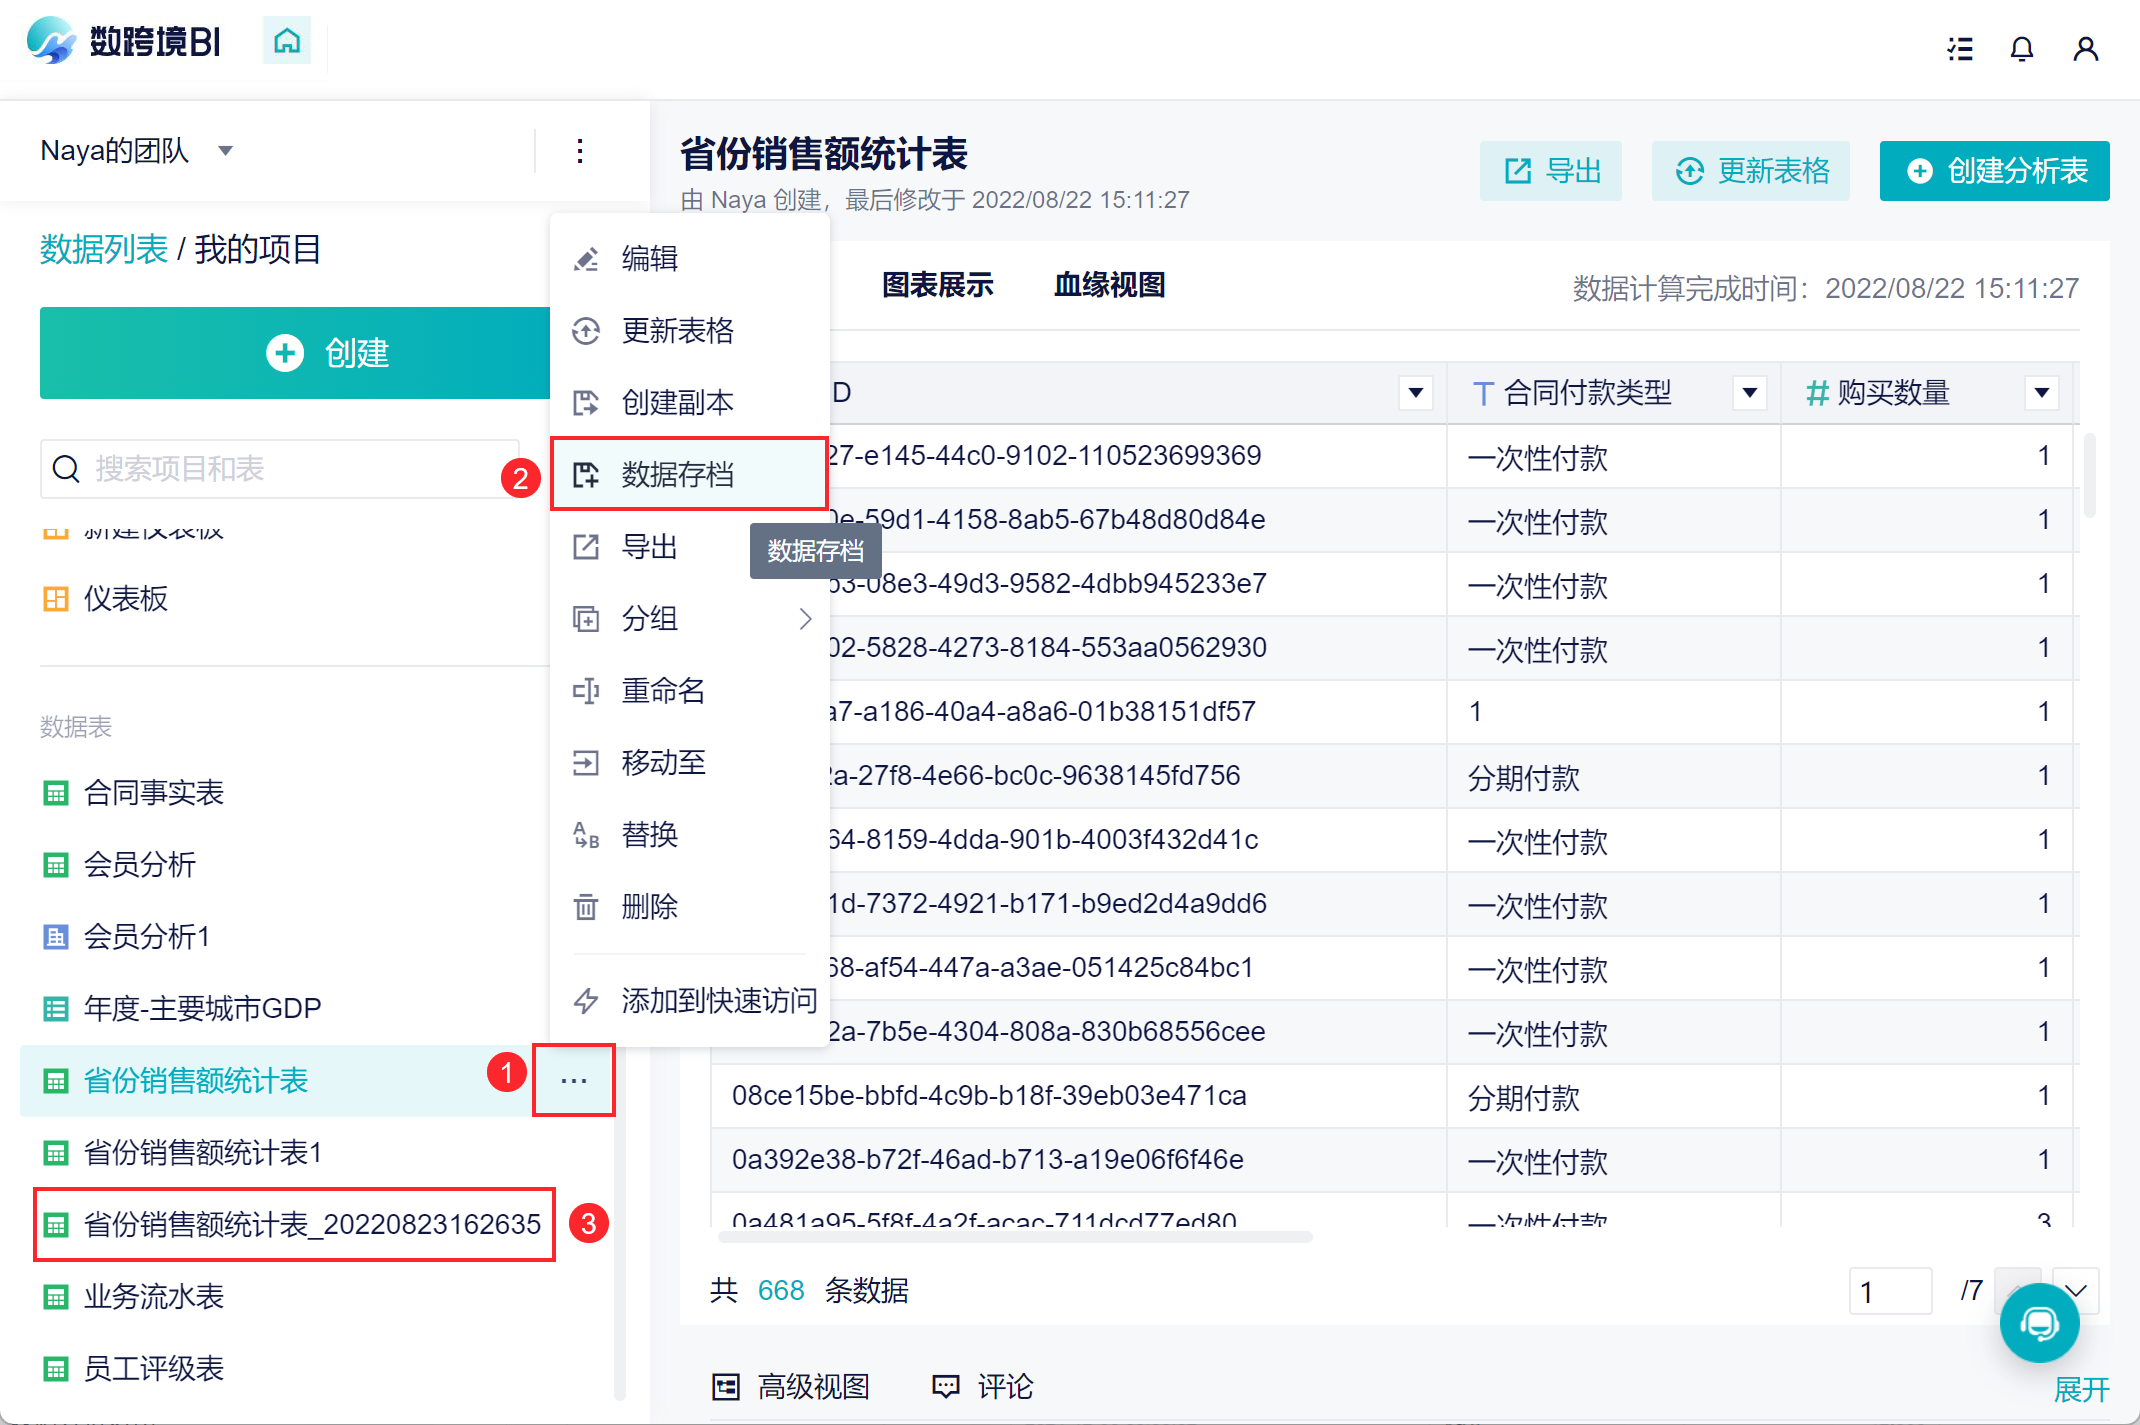Viewport: 2140px width, 1425px height.
Task: Expand the Naya的团队 team dropdown
Action: (226, 151)
